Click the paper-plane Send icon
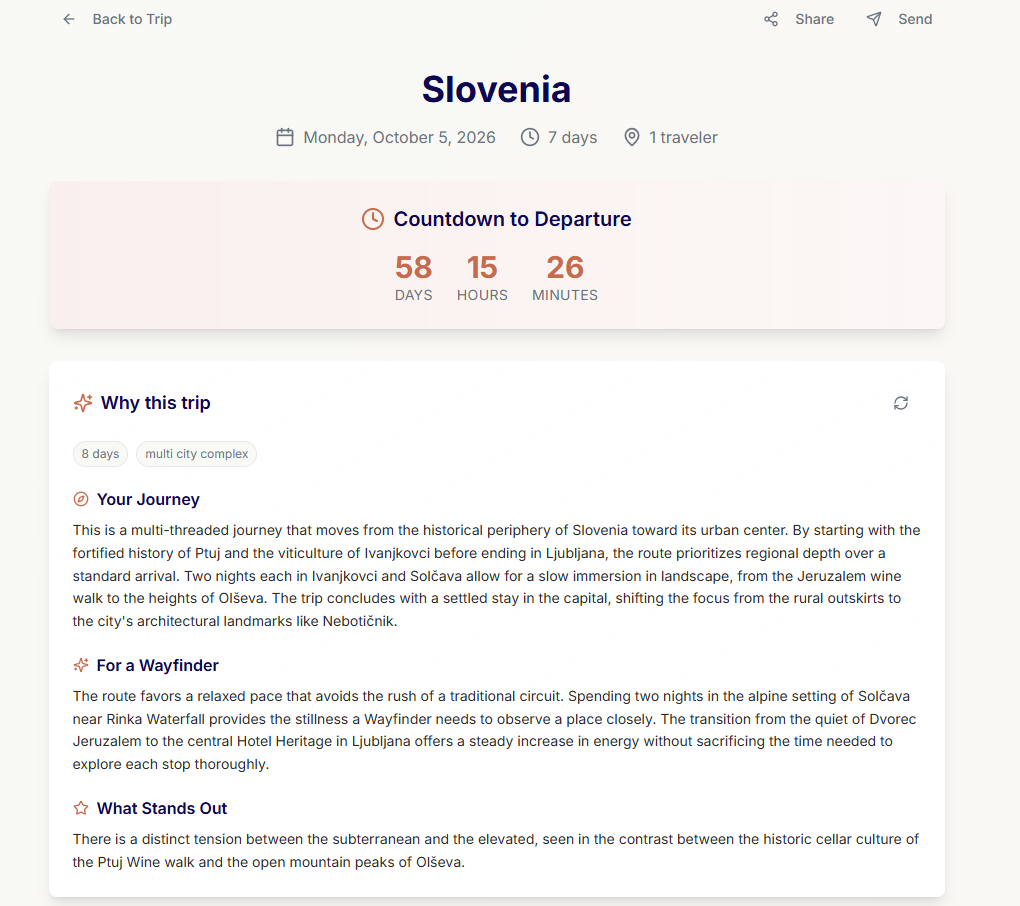1020x906 pixels. click(874, 20)
